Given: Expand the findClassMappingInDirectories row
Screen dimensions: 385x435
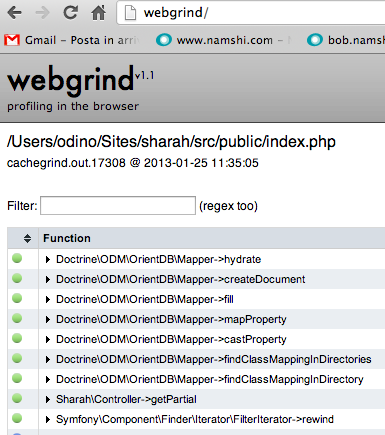Looking at the screenshot, I should (47, 359).
